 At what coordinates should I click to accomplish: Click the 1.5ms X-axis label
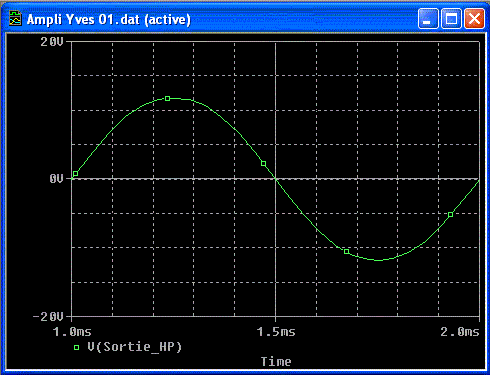point(276,332)
